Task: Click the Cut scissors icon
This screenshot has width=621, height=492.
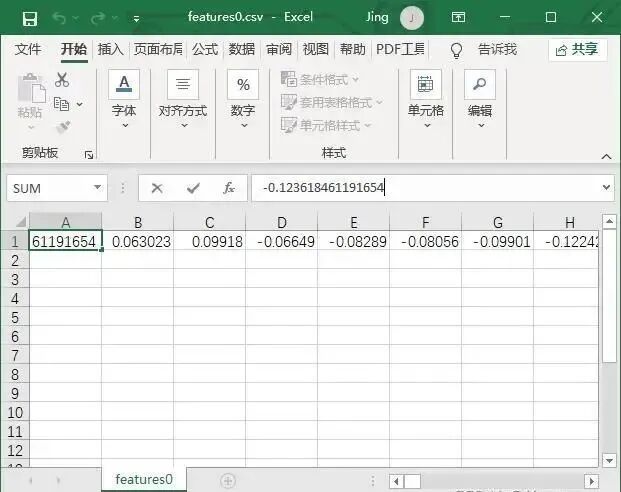Action: tap(62, 80)
